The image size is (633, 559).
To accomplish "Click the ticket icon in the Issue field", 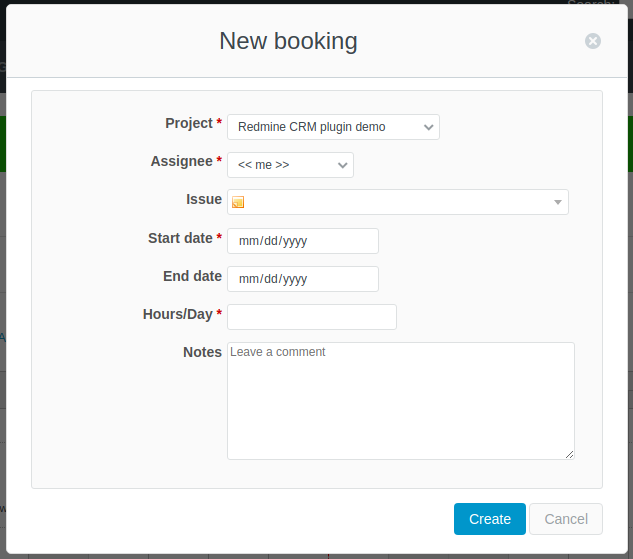I will point(238,202).
